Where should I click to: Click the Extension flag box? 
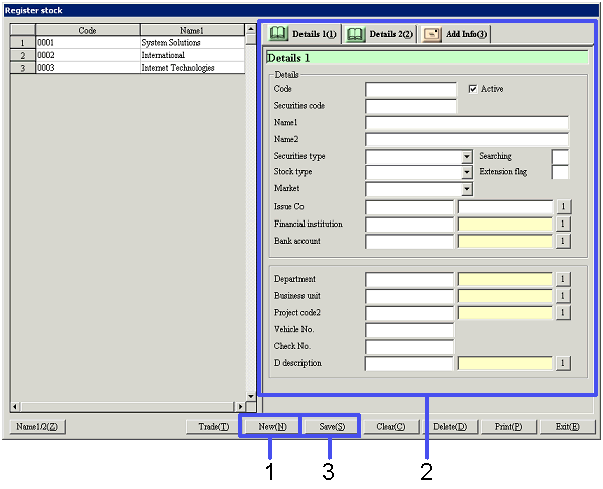[x=560, y=172]
